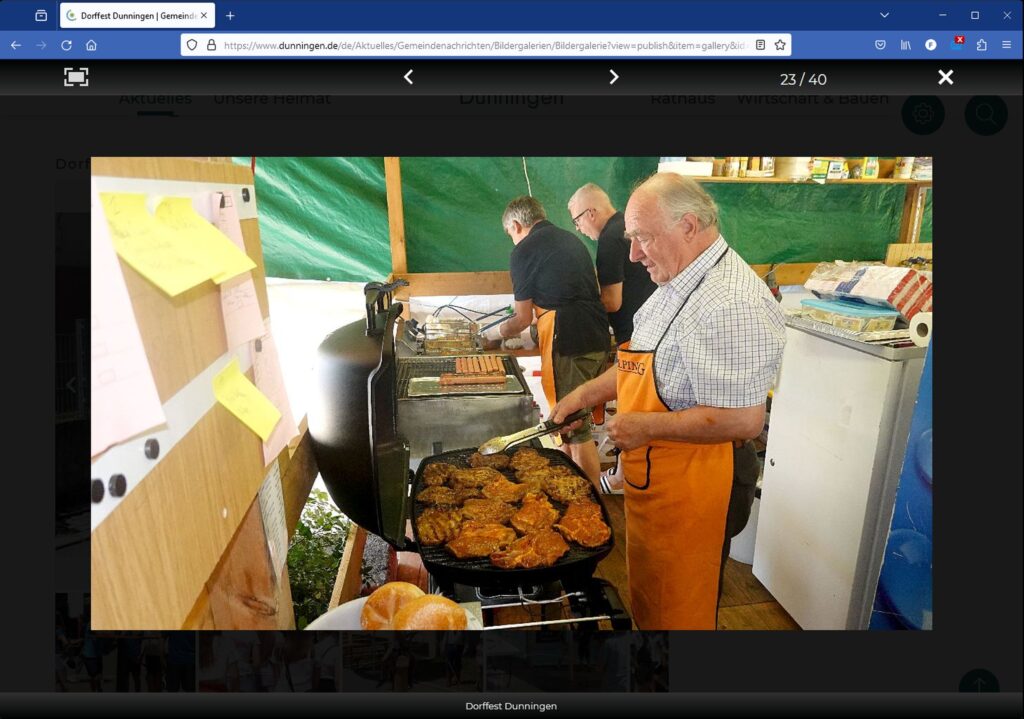Bookmark this page with the star icon

pyautogui.click(x=780, y=45)
